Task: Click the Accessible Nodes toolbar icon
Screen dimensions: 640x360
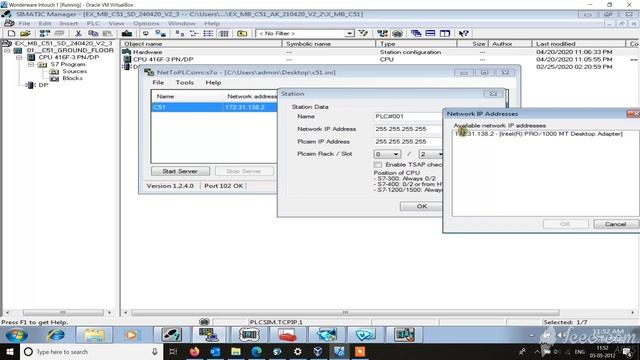Action: [44, 33]
